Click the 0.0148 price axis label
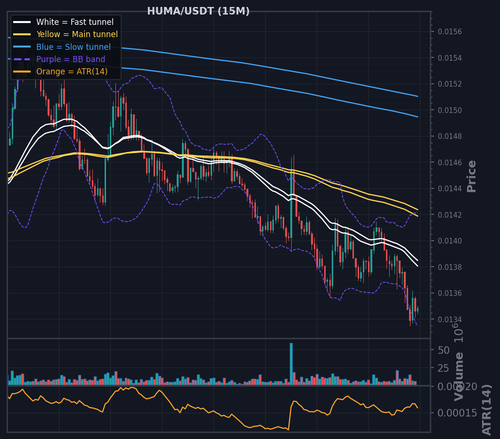 [450, 136]
